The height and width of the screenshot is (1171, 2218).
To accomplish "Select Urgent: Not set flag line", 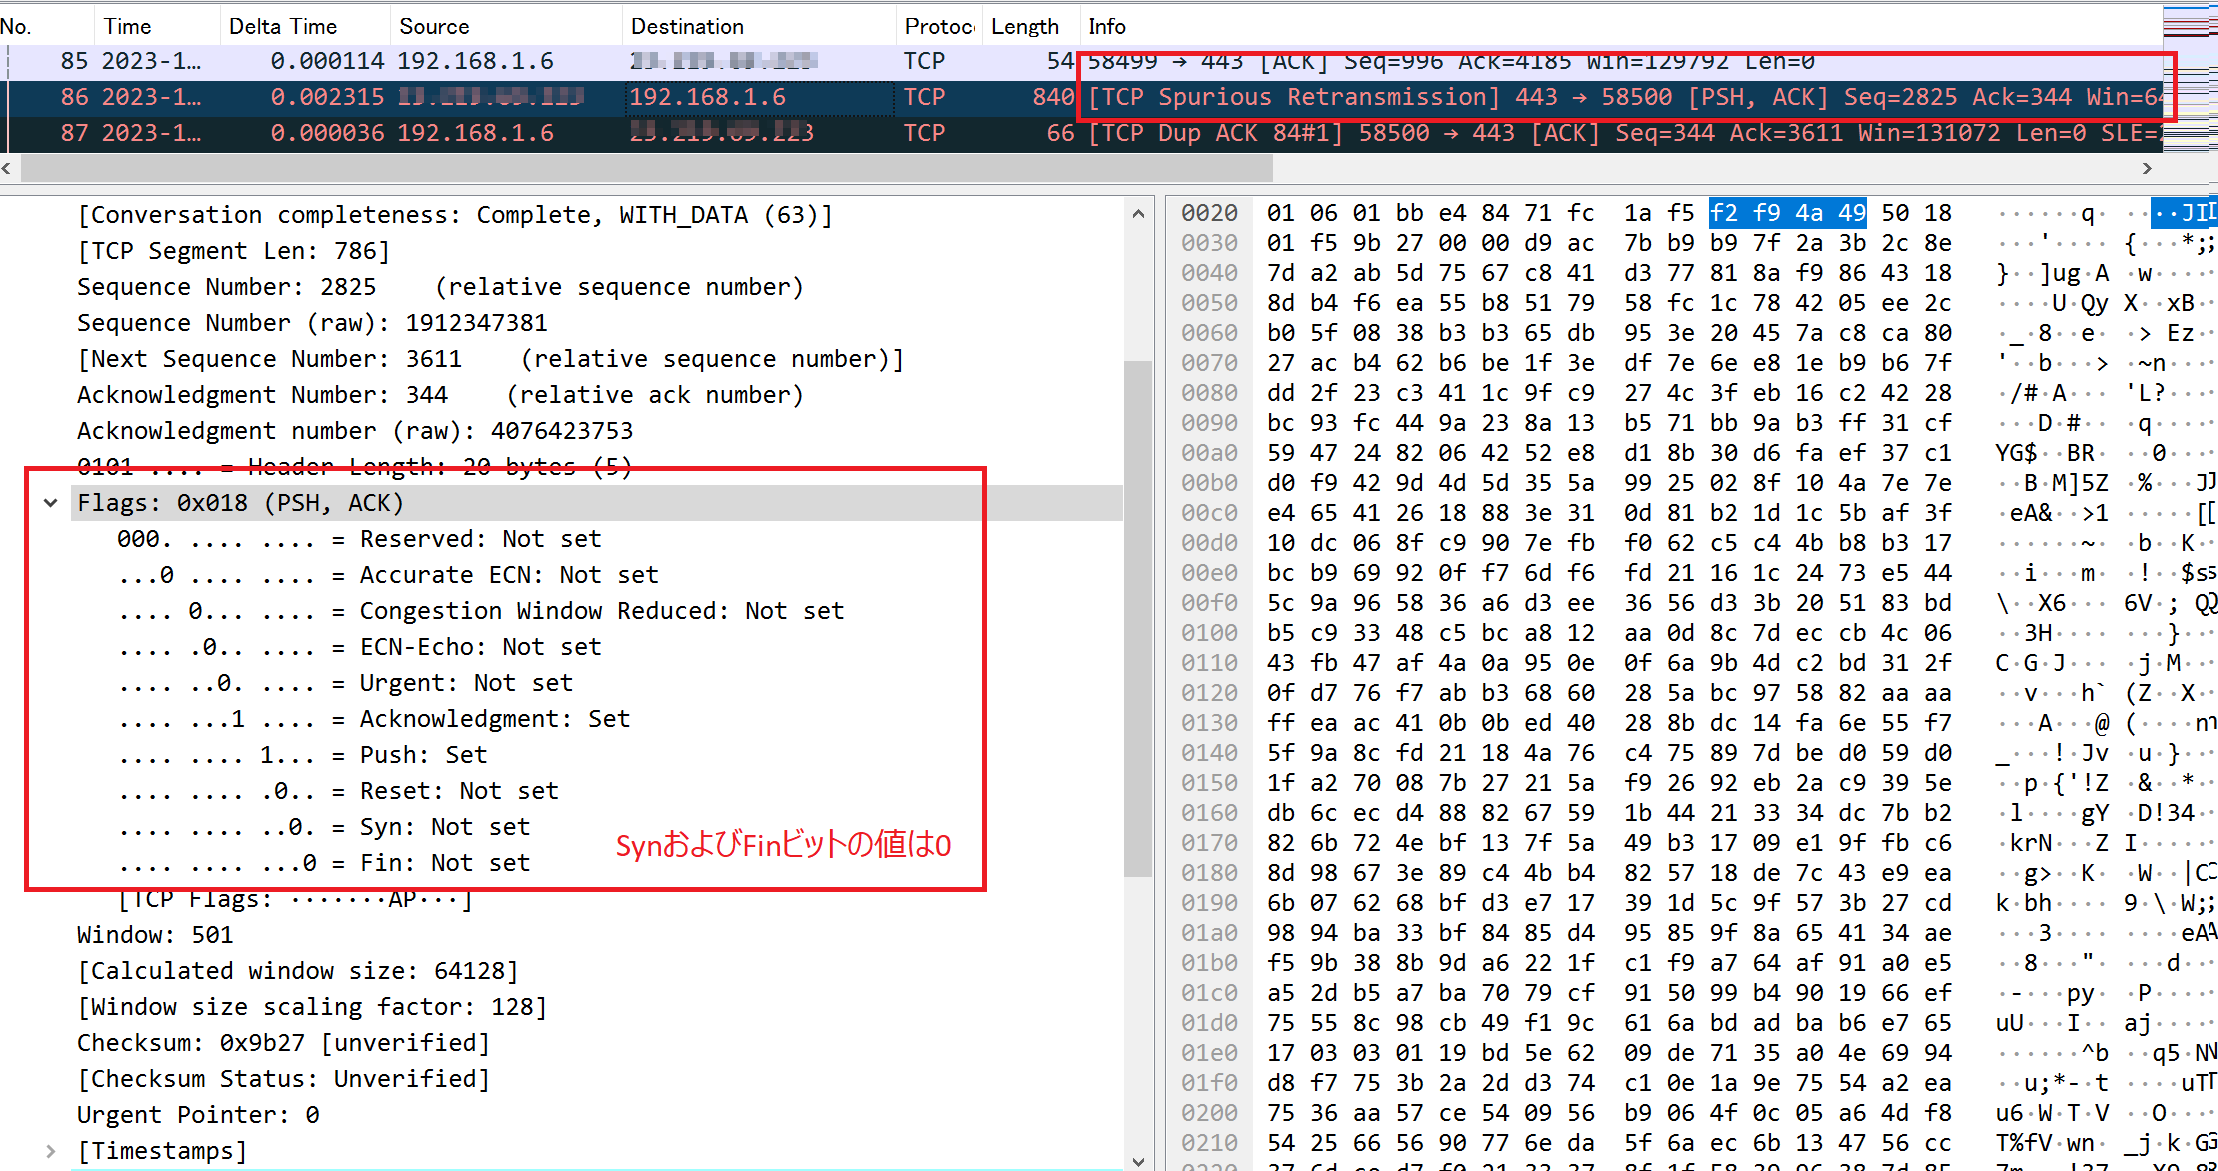I will 345,683.
